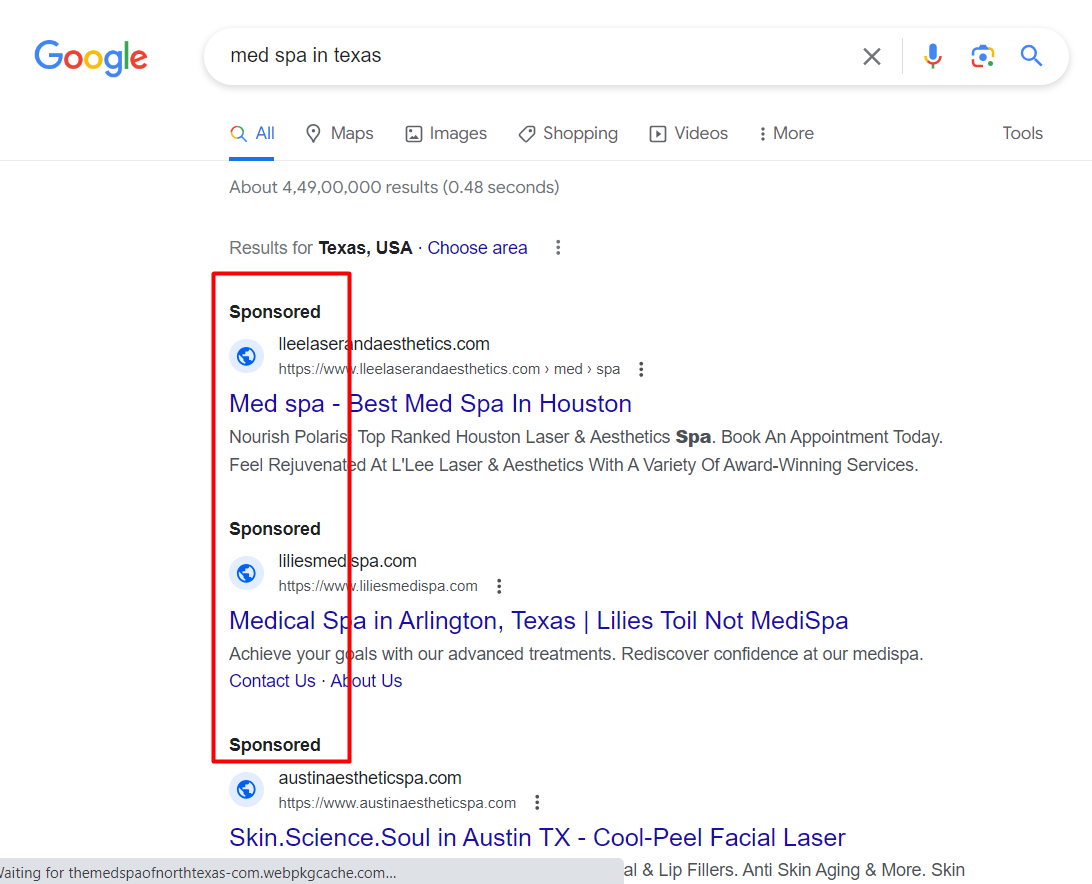
Task: Click the globe favicon beside lleelaserandaesthetics.com
Action: point(246,356)
